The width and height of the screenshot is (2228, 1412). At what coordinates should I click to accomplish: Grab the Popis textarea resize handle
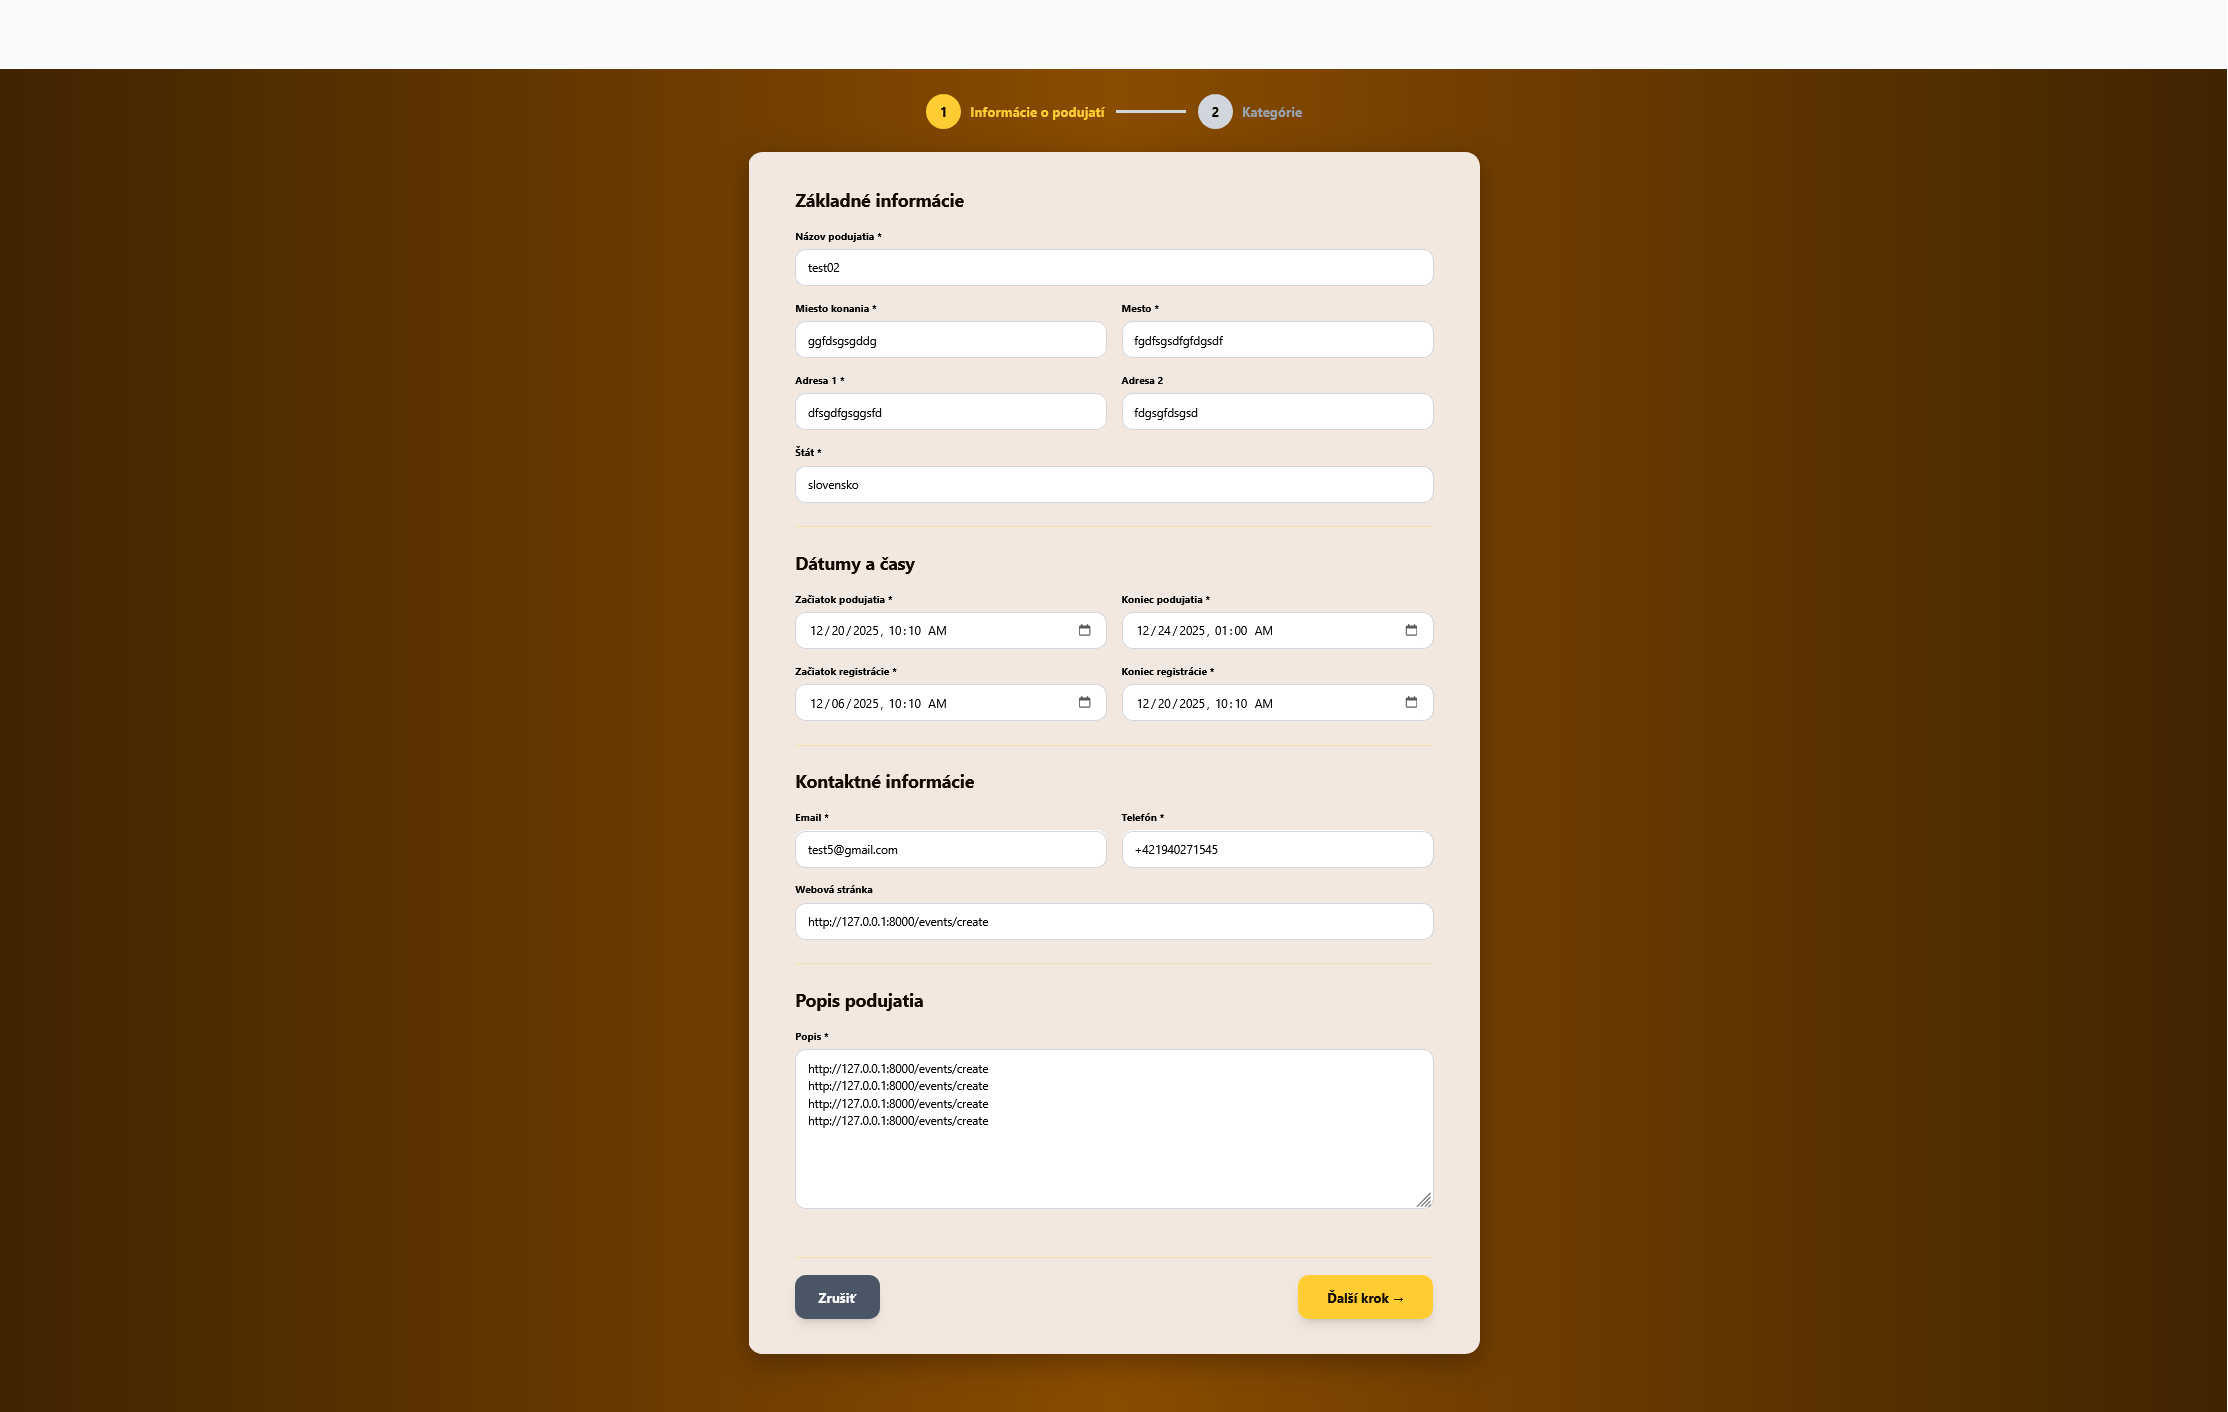coord(1424,1200)
